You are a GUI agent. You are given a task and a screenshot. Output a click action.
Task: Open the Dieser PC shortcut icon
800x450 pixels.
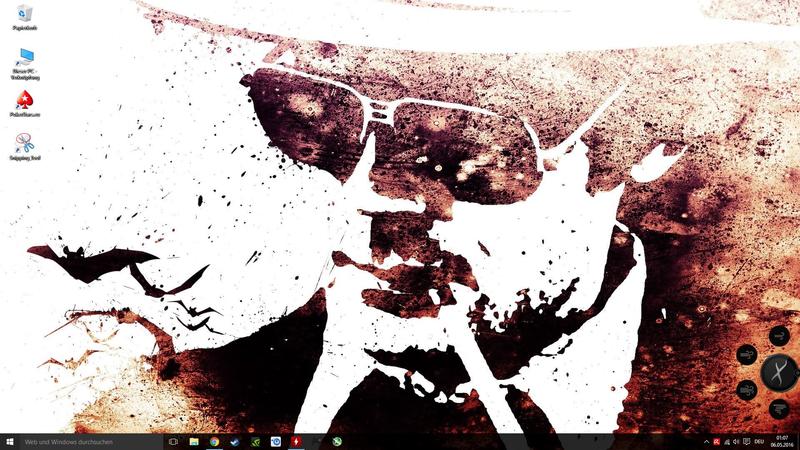[24, 64]
